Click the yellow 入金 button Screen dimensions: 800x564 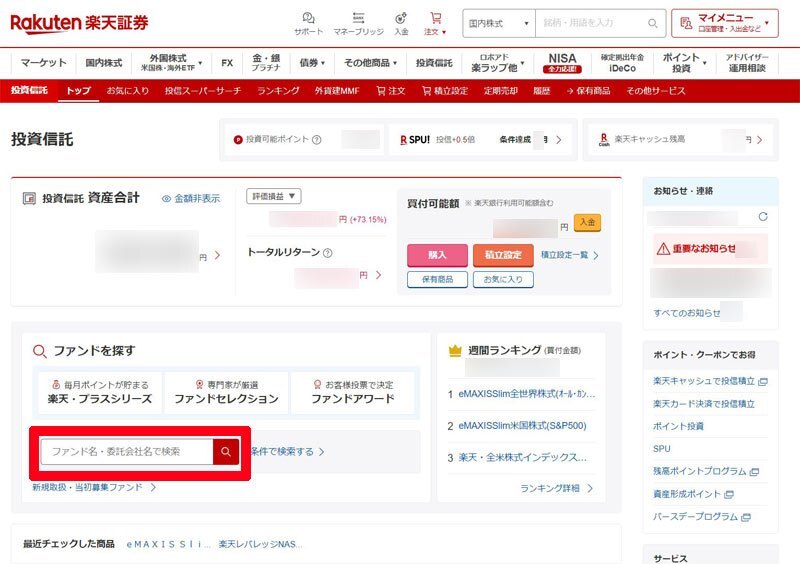(x=587, y=222)
